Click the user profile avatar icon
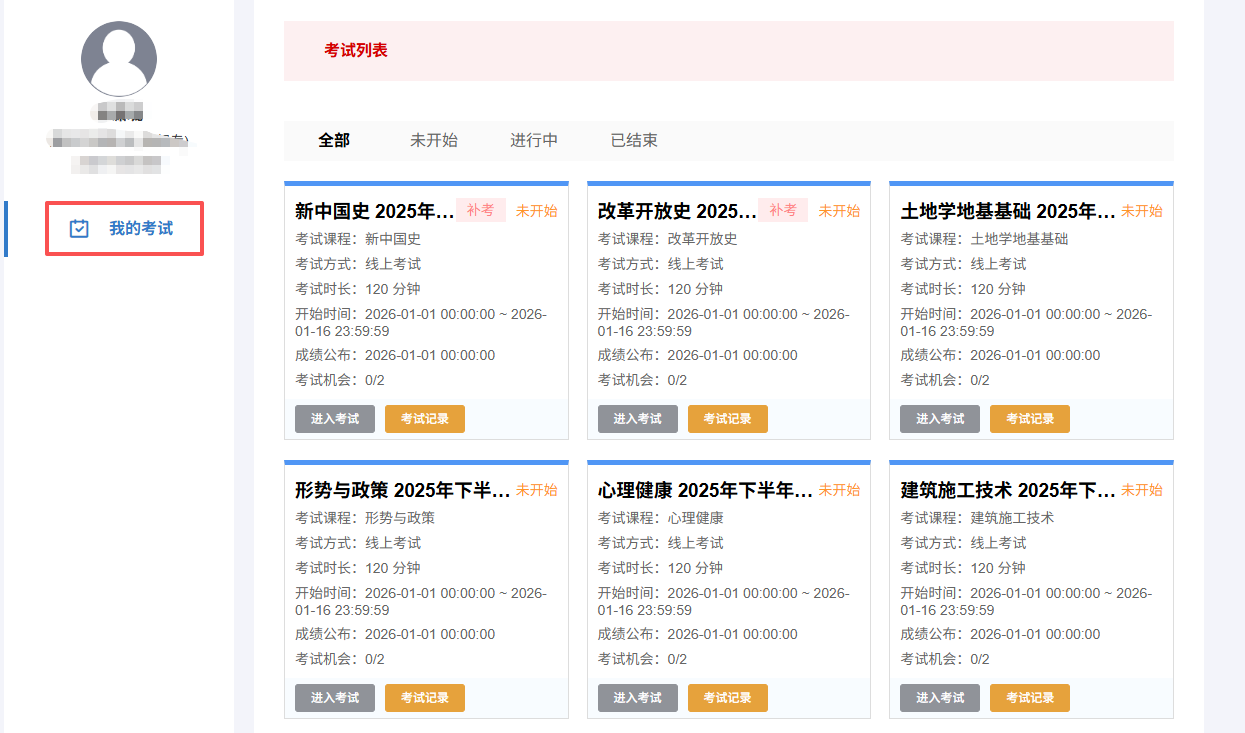The image size is (1245, 733). pos(118,59)
